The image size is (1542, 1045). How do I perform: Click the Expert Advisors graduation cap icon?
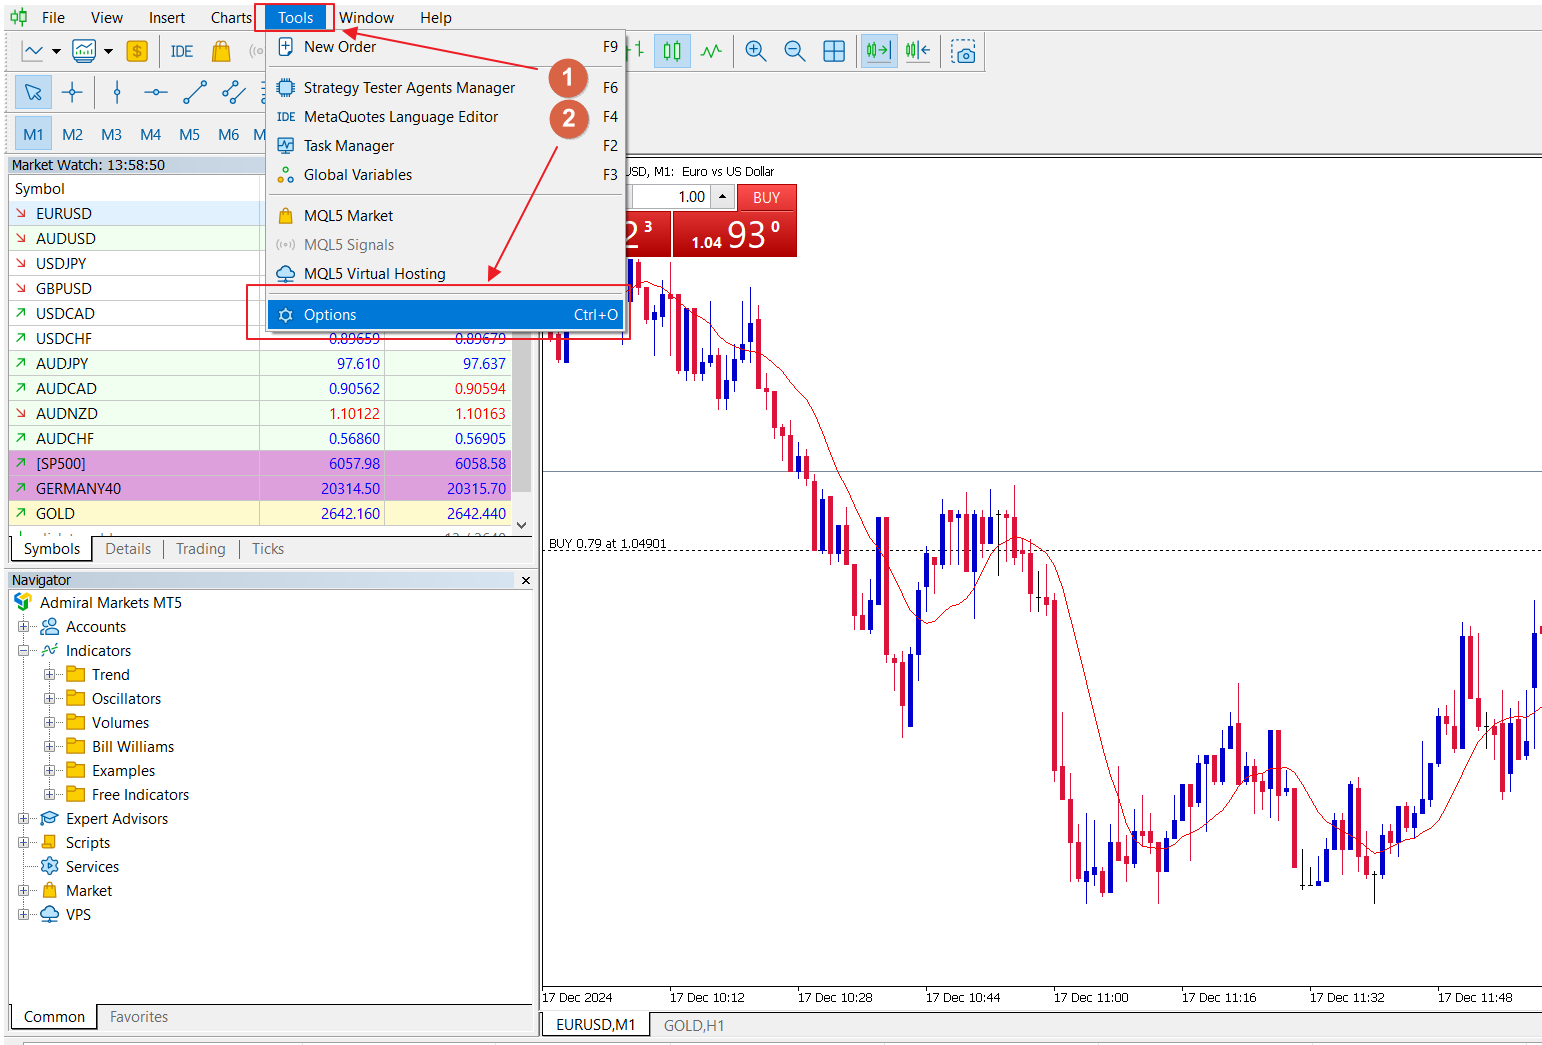(49, 819)
